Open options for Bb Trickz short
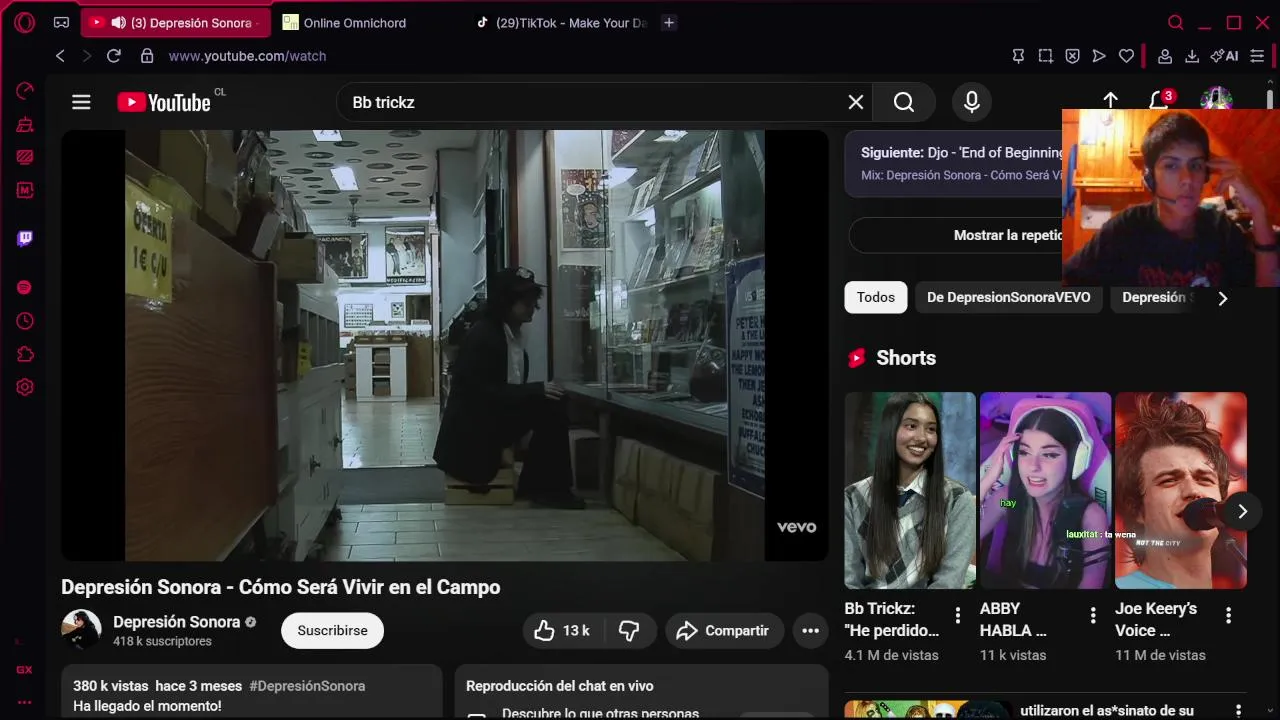The image size is (1280, 720). [957, 615]
